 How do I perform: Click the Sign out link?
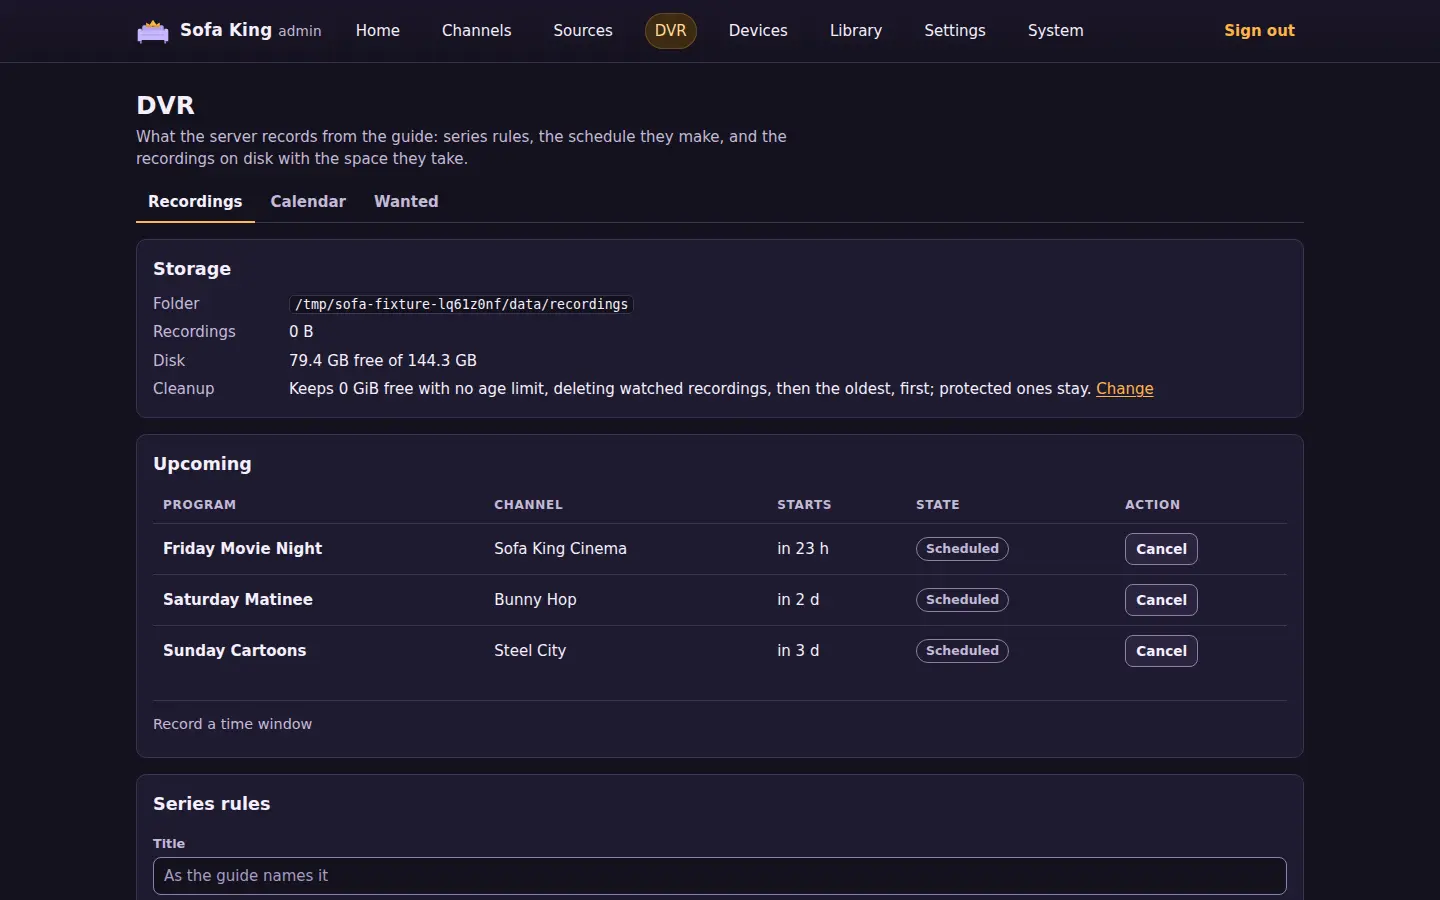pyautogui.click(x=1259, y=31)
